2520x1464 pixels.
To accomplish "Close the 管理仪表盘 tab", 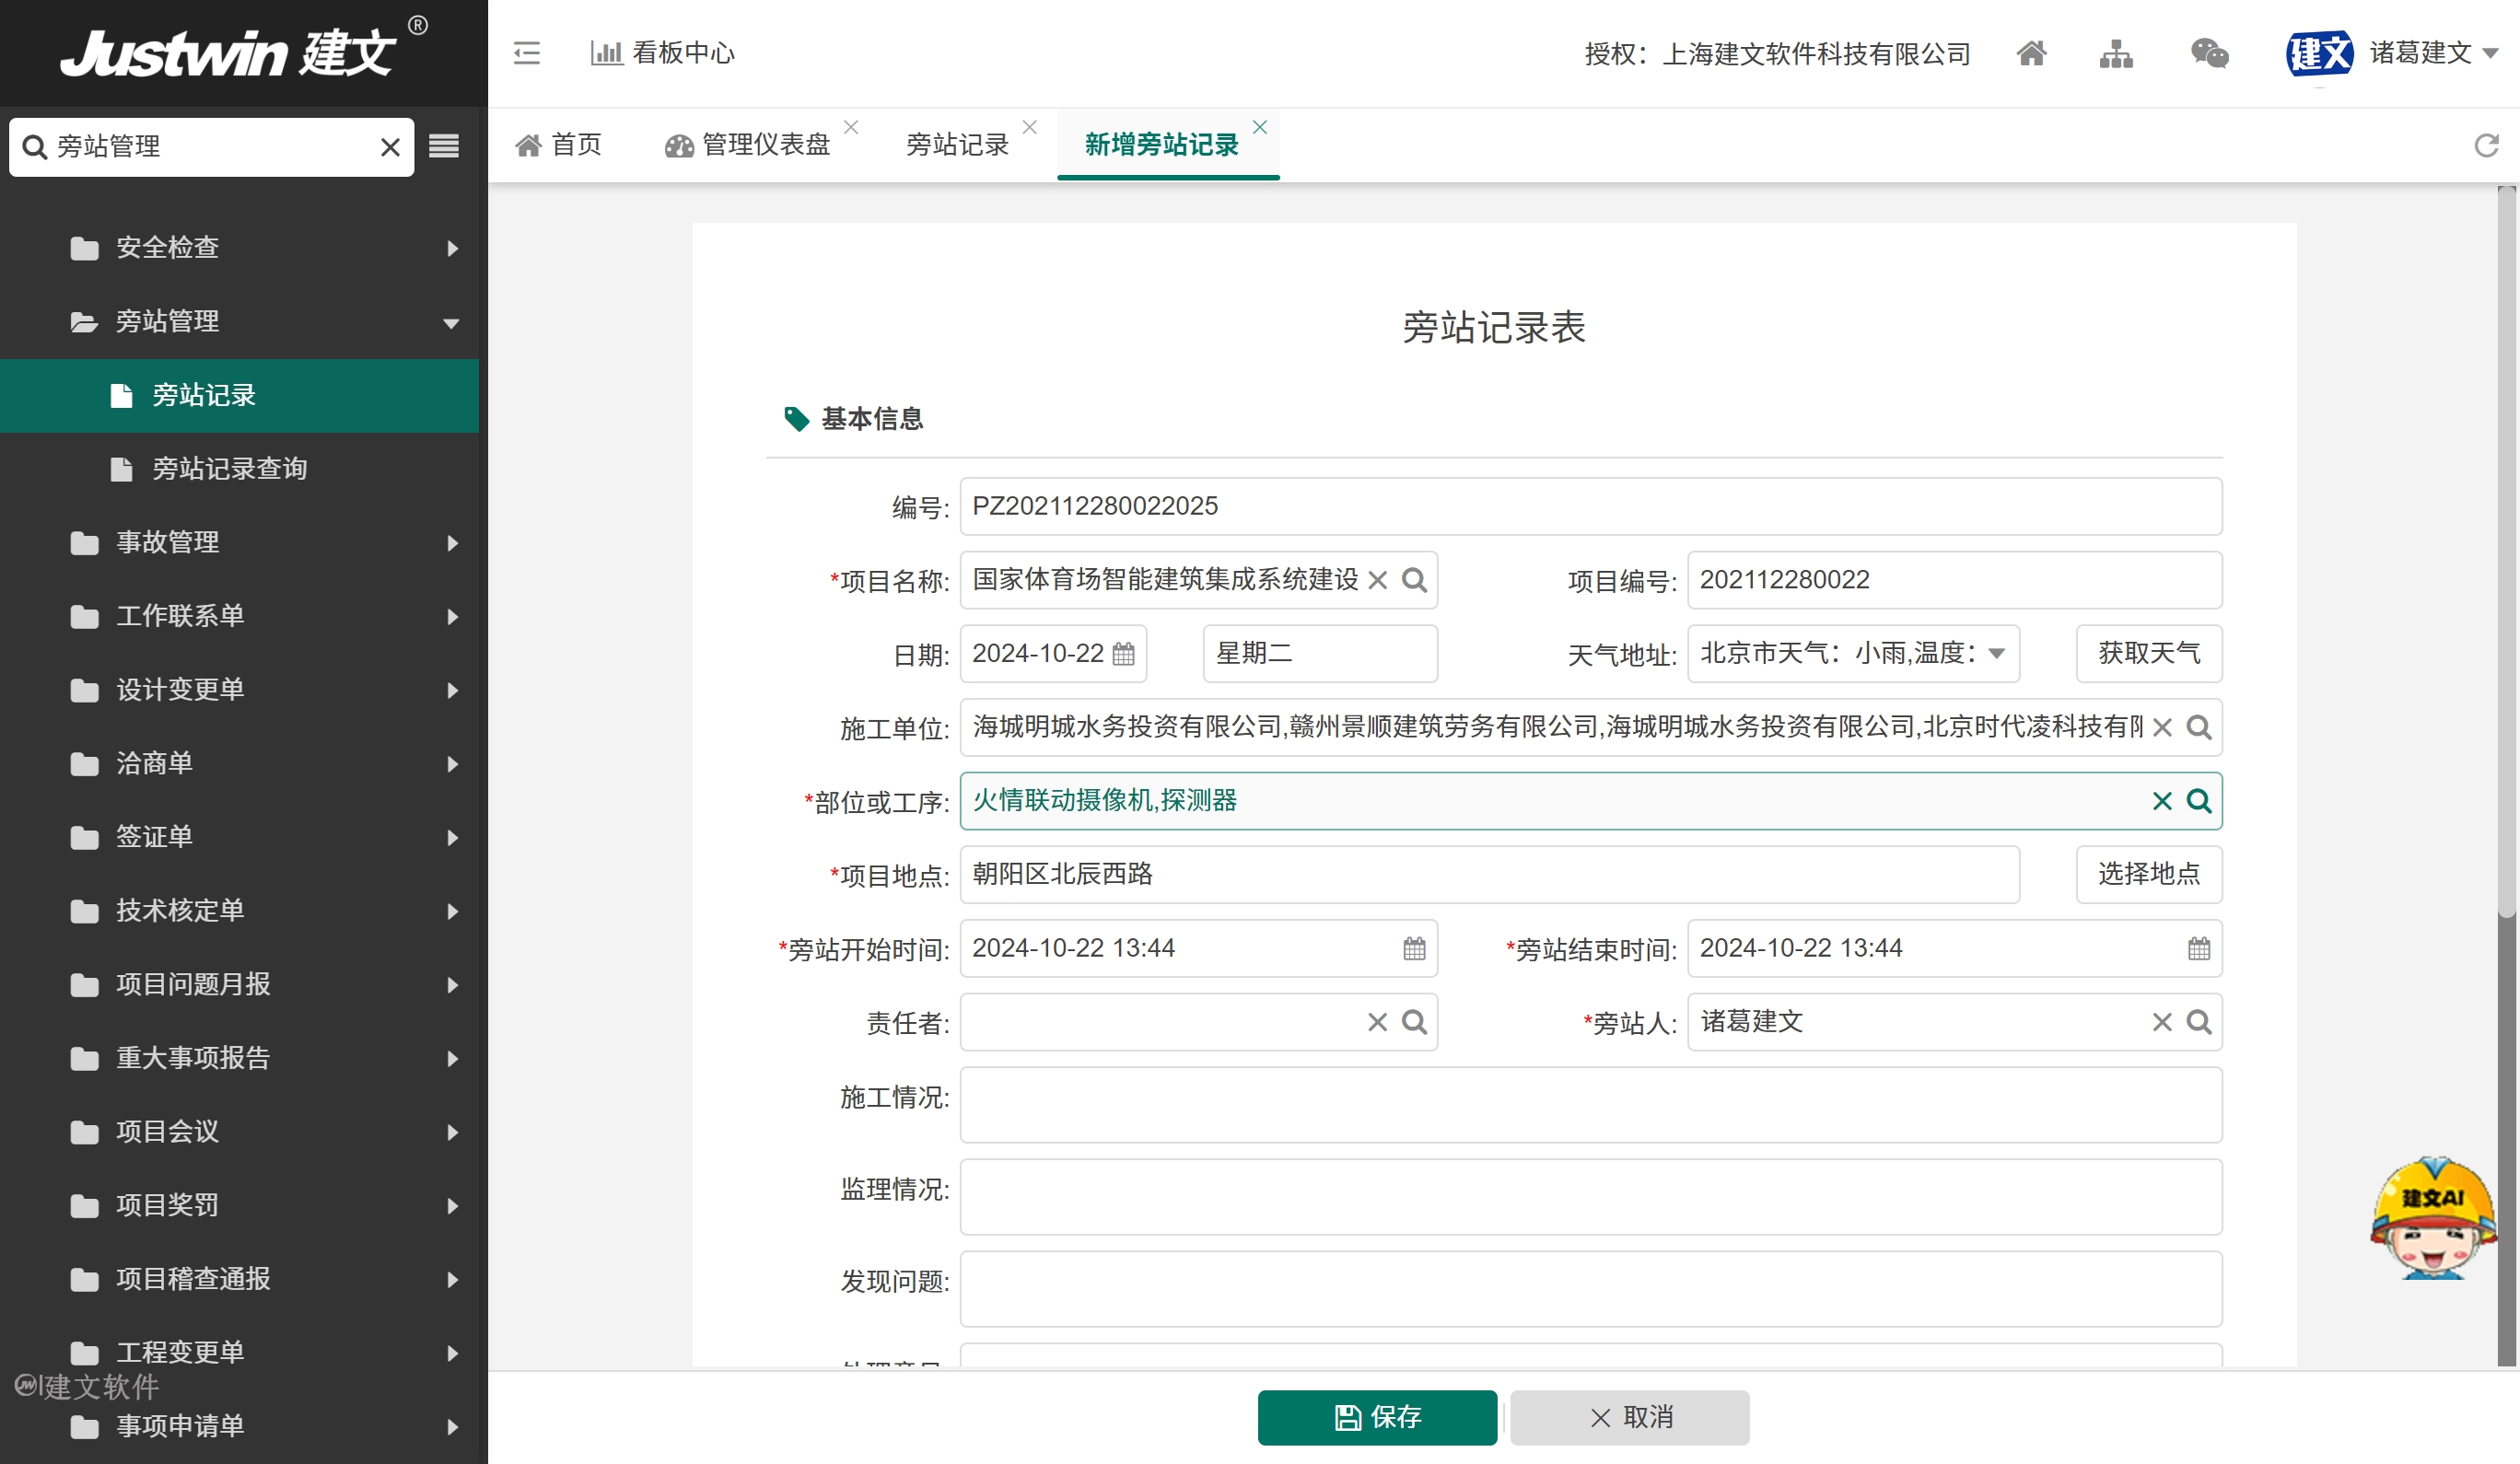I will coord(851,127).
